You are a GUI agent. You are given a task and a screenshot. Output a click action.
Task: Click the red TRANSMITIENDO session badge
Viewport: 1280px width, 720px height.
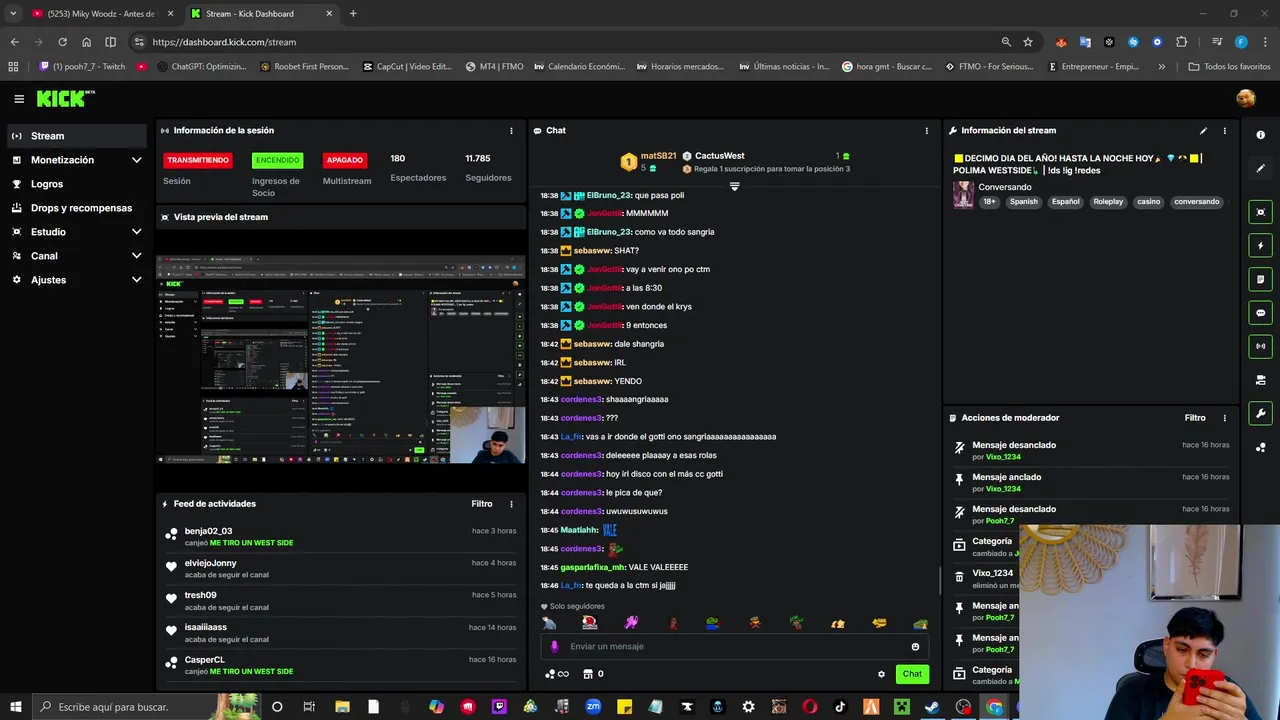(x=198, y=160)
